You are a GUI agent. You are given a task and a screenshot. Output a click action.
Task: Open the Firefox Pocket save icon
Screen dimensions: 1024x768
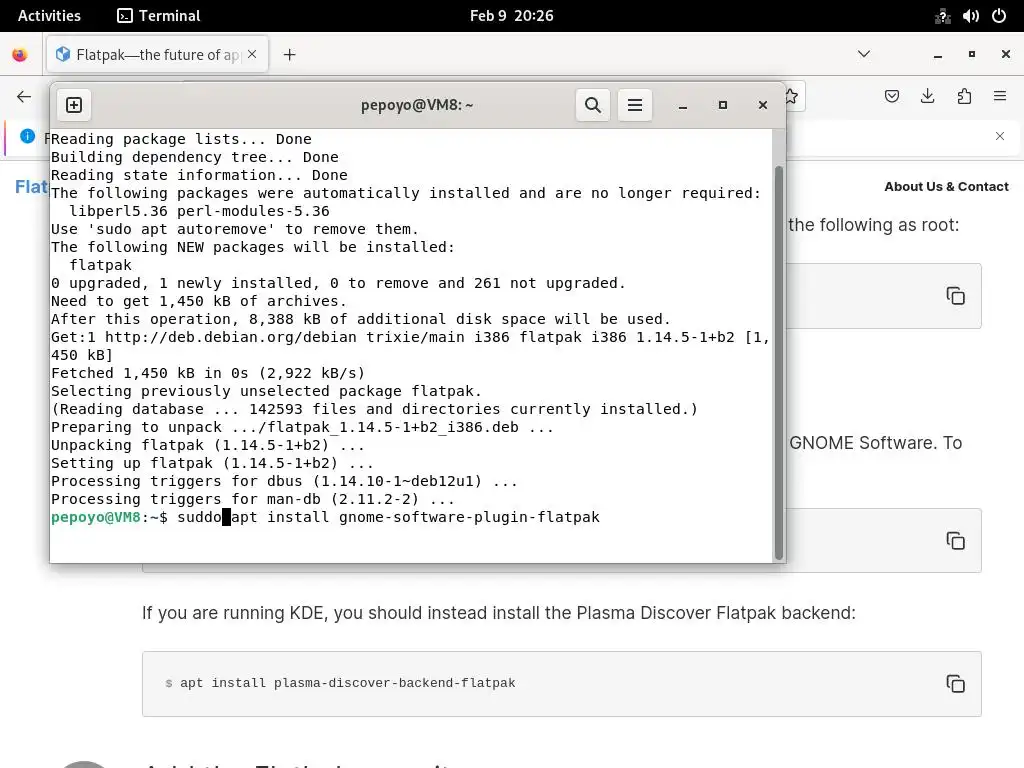(x=891, y=97)
